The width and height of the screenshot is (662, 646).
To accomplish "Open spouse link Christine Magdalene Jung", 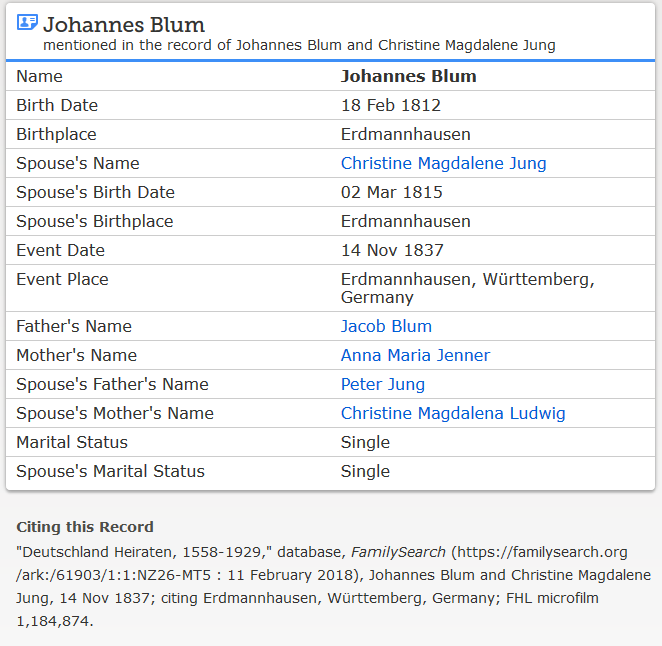I will coord(443,163).
